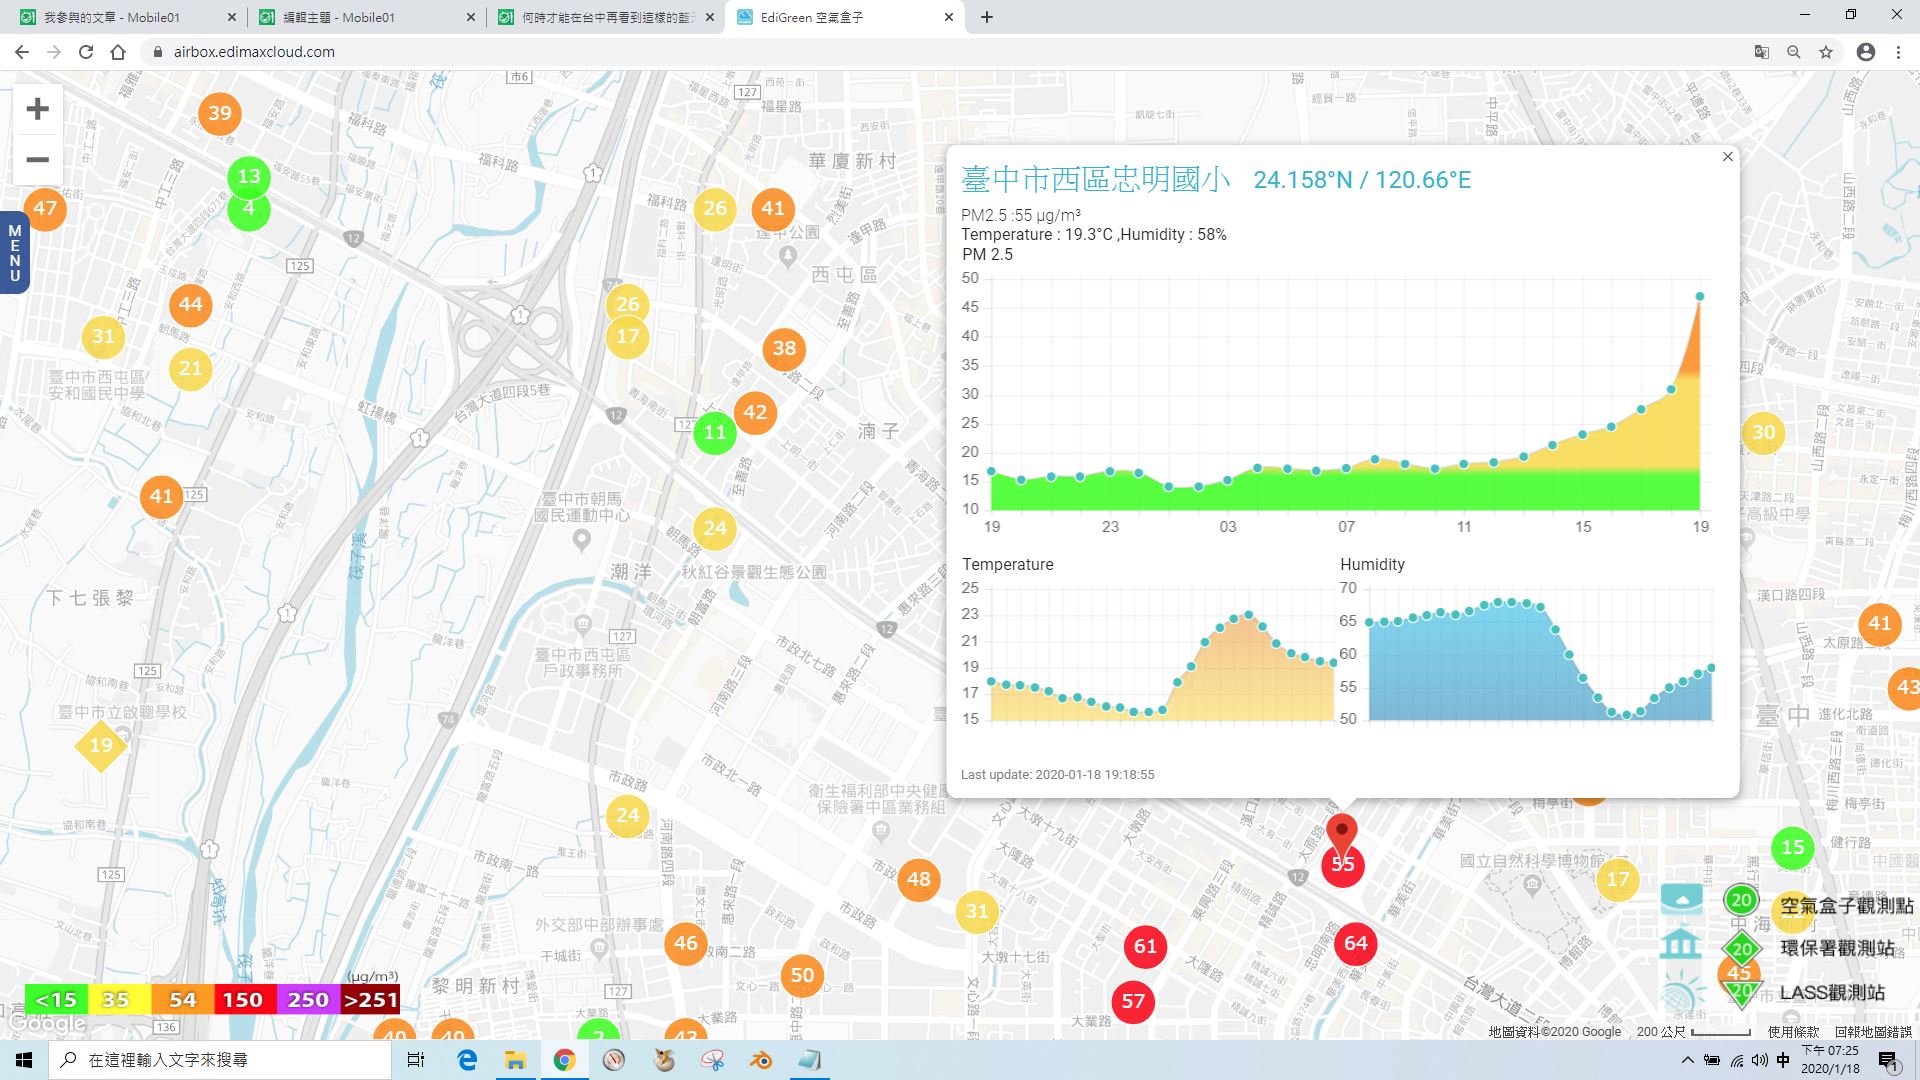Select the orange 46 sensor marker

point(686,943)
